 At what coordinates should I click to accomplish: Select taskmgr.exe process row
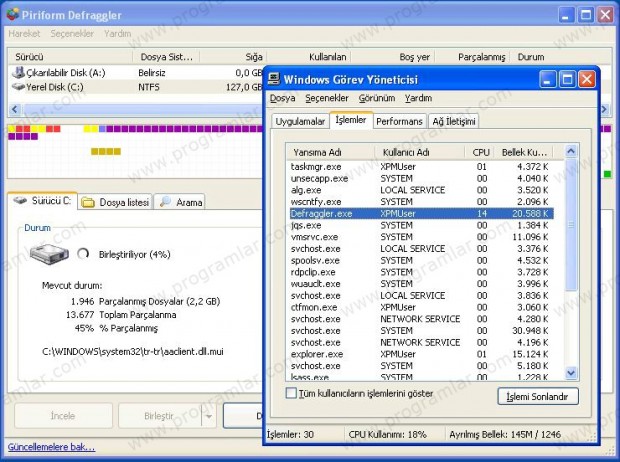(x=421, y=167)
